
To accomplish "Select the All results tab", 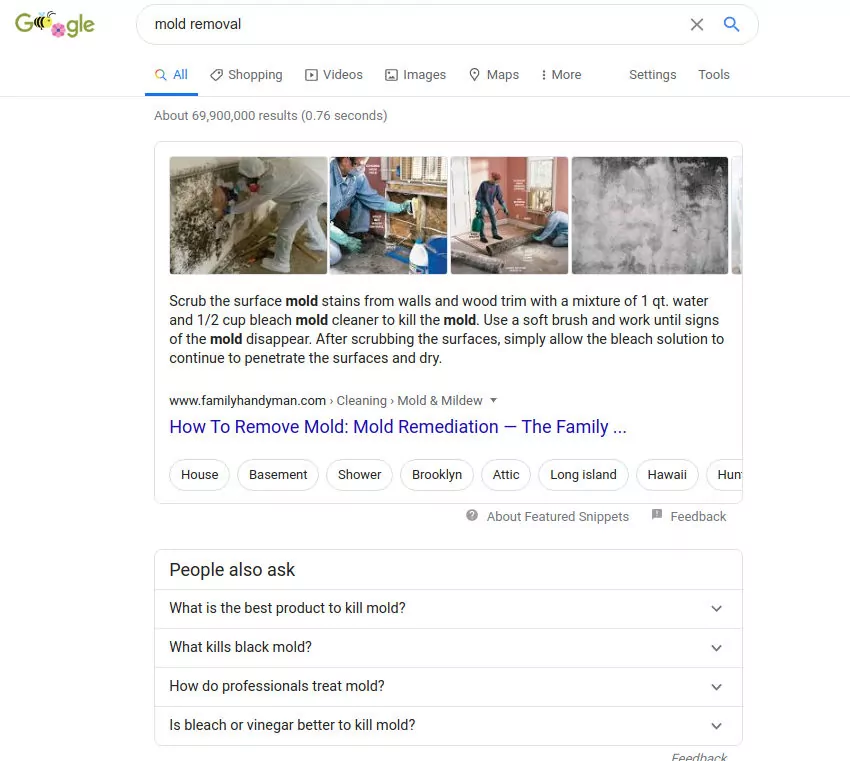I will (x=171, y=75).
